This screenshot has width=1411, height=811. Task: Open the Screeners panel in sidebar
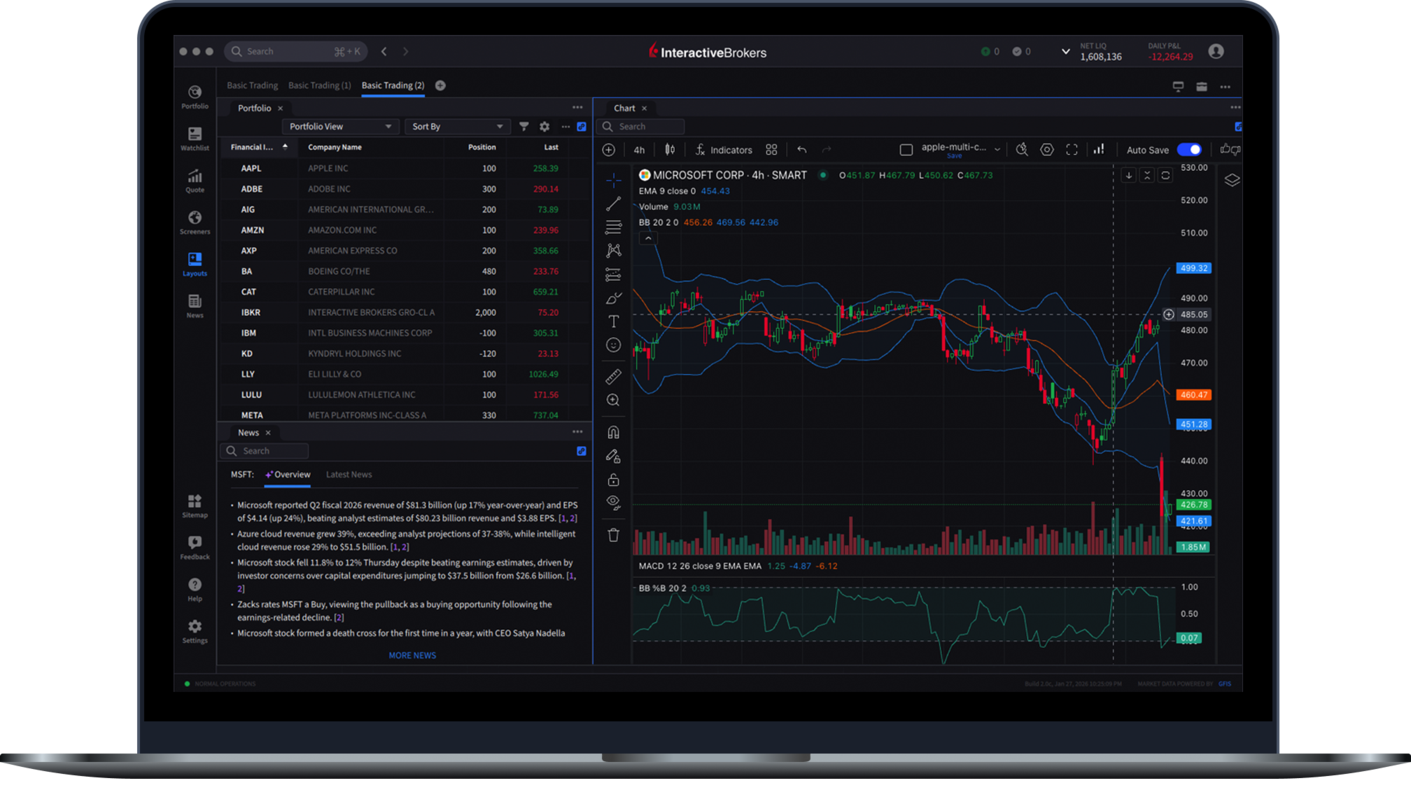194,220
